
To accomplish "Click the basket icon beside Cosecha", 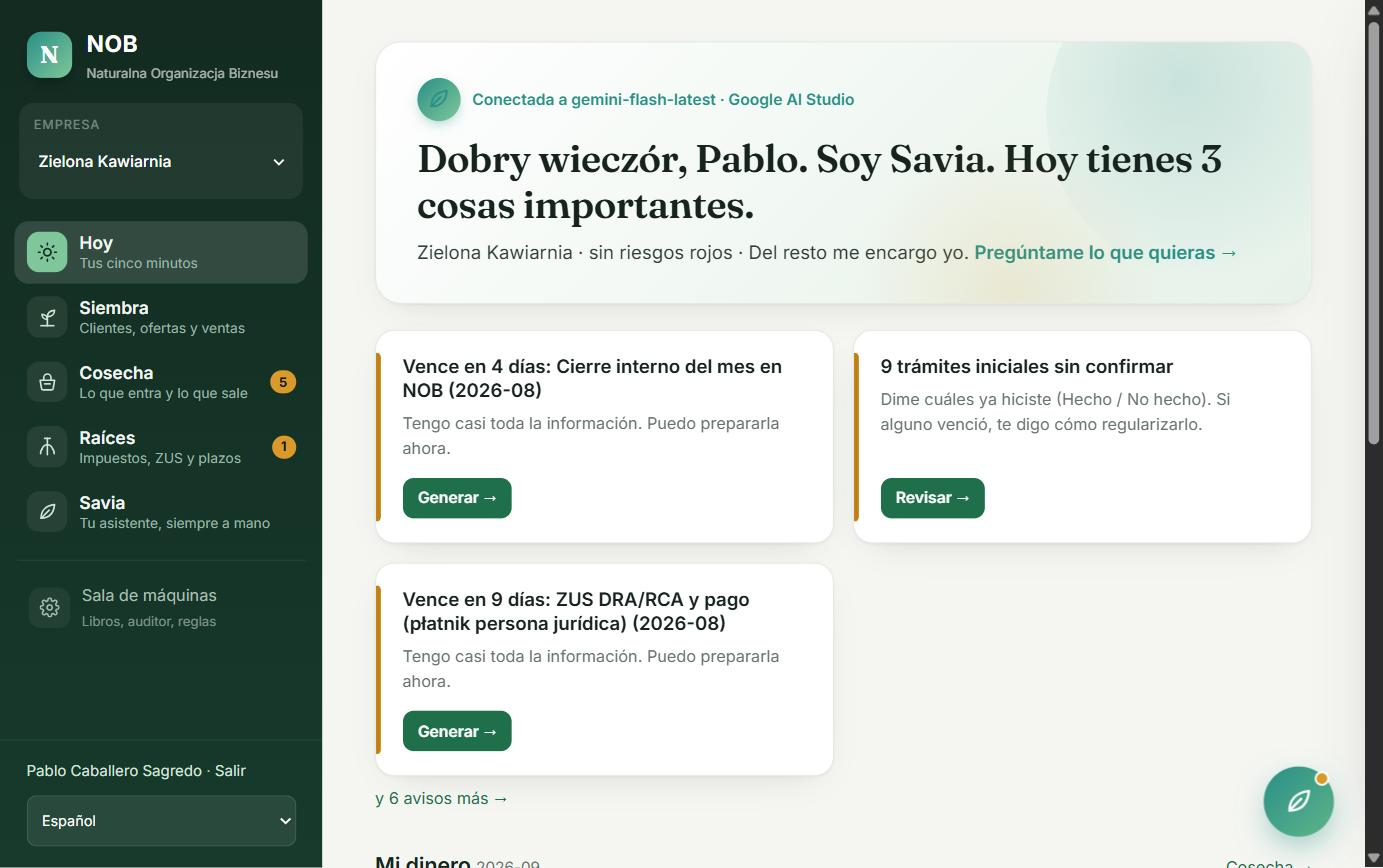I will click(x=47, y=382).
